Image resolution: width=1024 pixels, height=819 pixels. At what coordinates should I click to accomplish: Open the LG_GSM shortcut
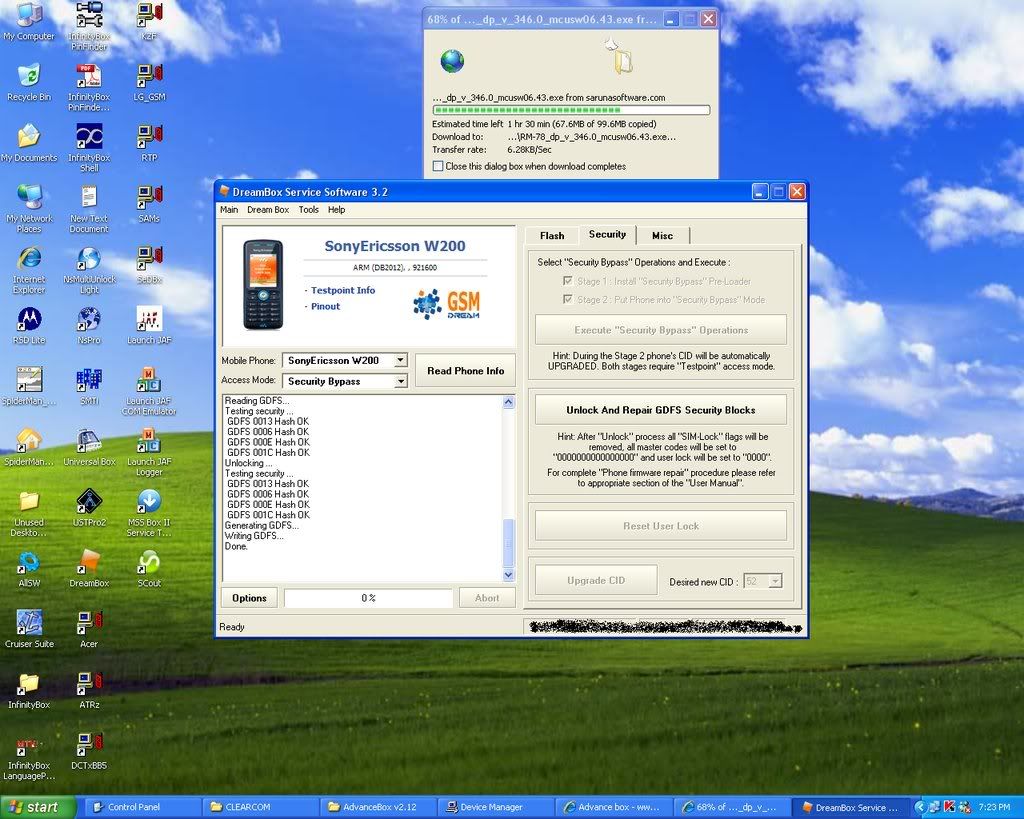click(x=150, y=82)
